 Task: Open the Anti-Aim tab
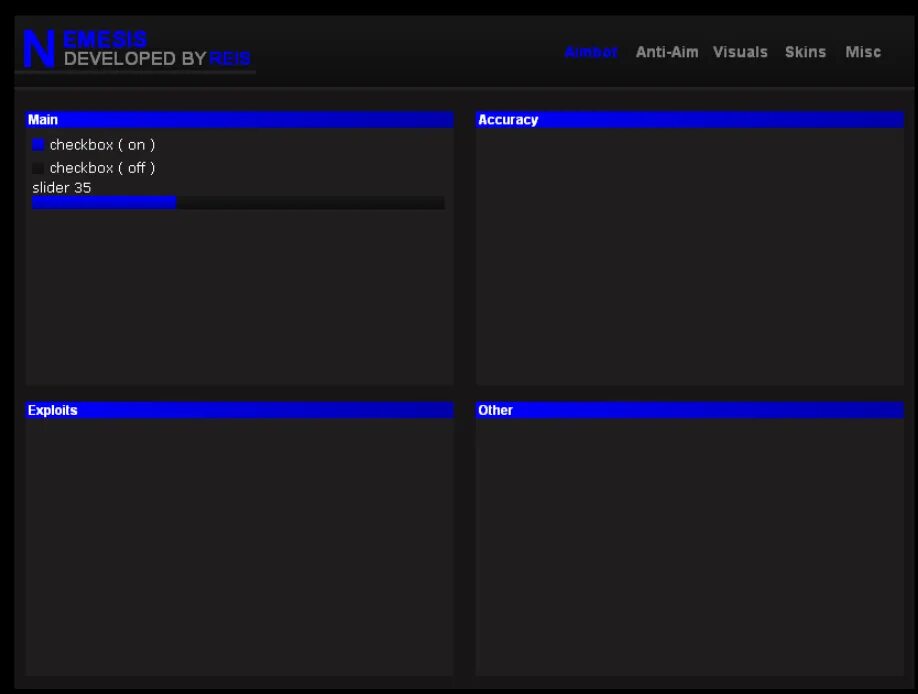click(667, 52)
